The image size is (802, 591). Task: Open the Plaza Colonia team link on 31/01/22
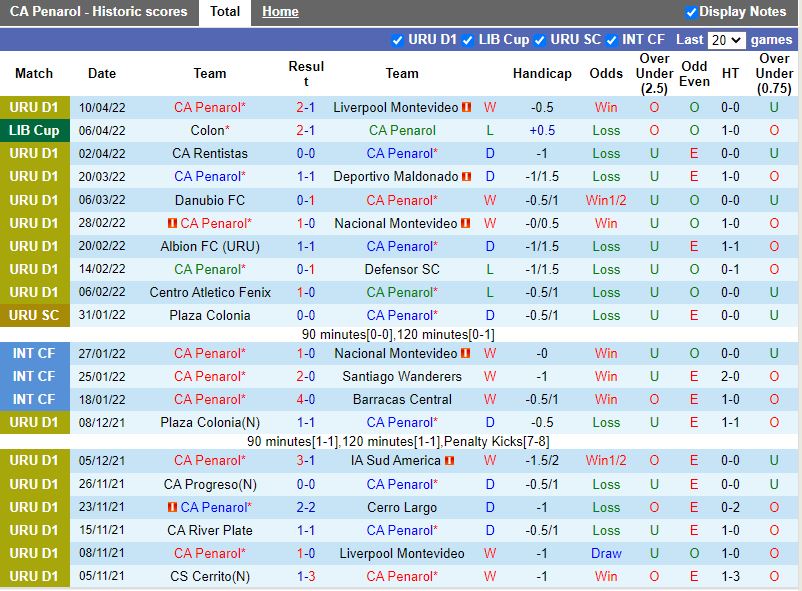[210, 315]
